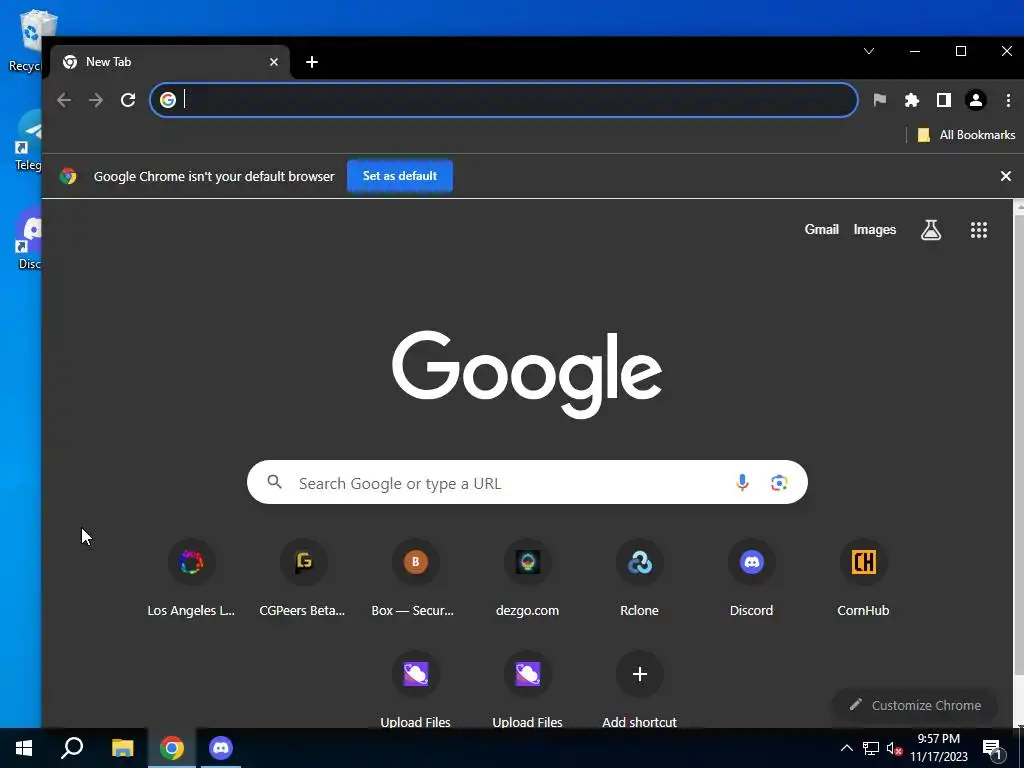Reload the current page
This screenshot has height=768, width=1024.
pos(128,100)
